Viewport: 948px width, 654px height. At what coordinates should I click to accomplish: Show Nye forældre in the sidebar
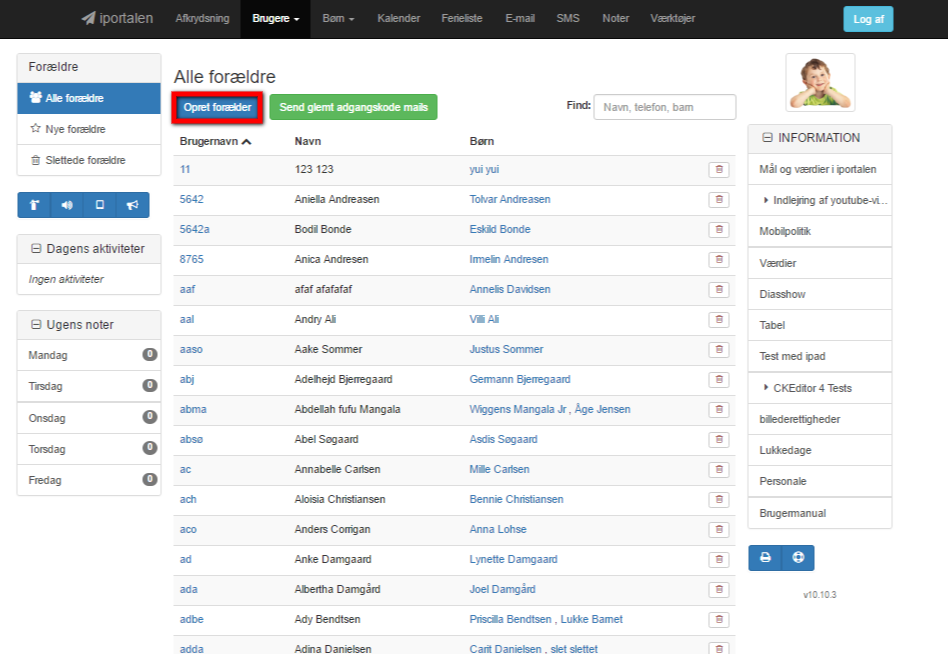89,129
